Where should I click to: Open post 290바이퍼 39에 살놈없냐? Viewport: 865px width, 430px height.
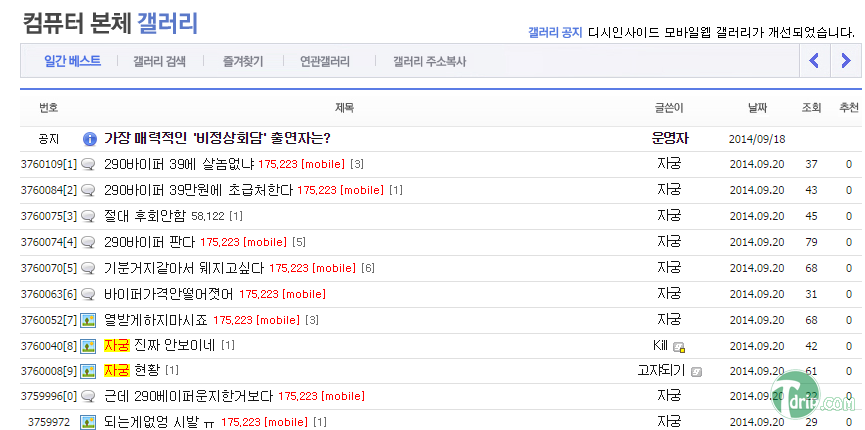tap(179, 164)
